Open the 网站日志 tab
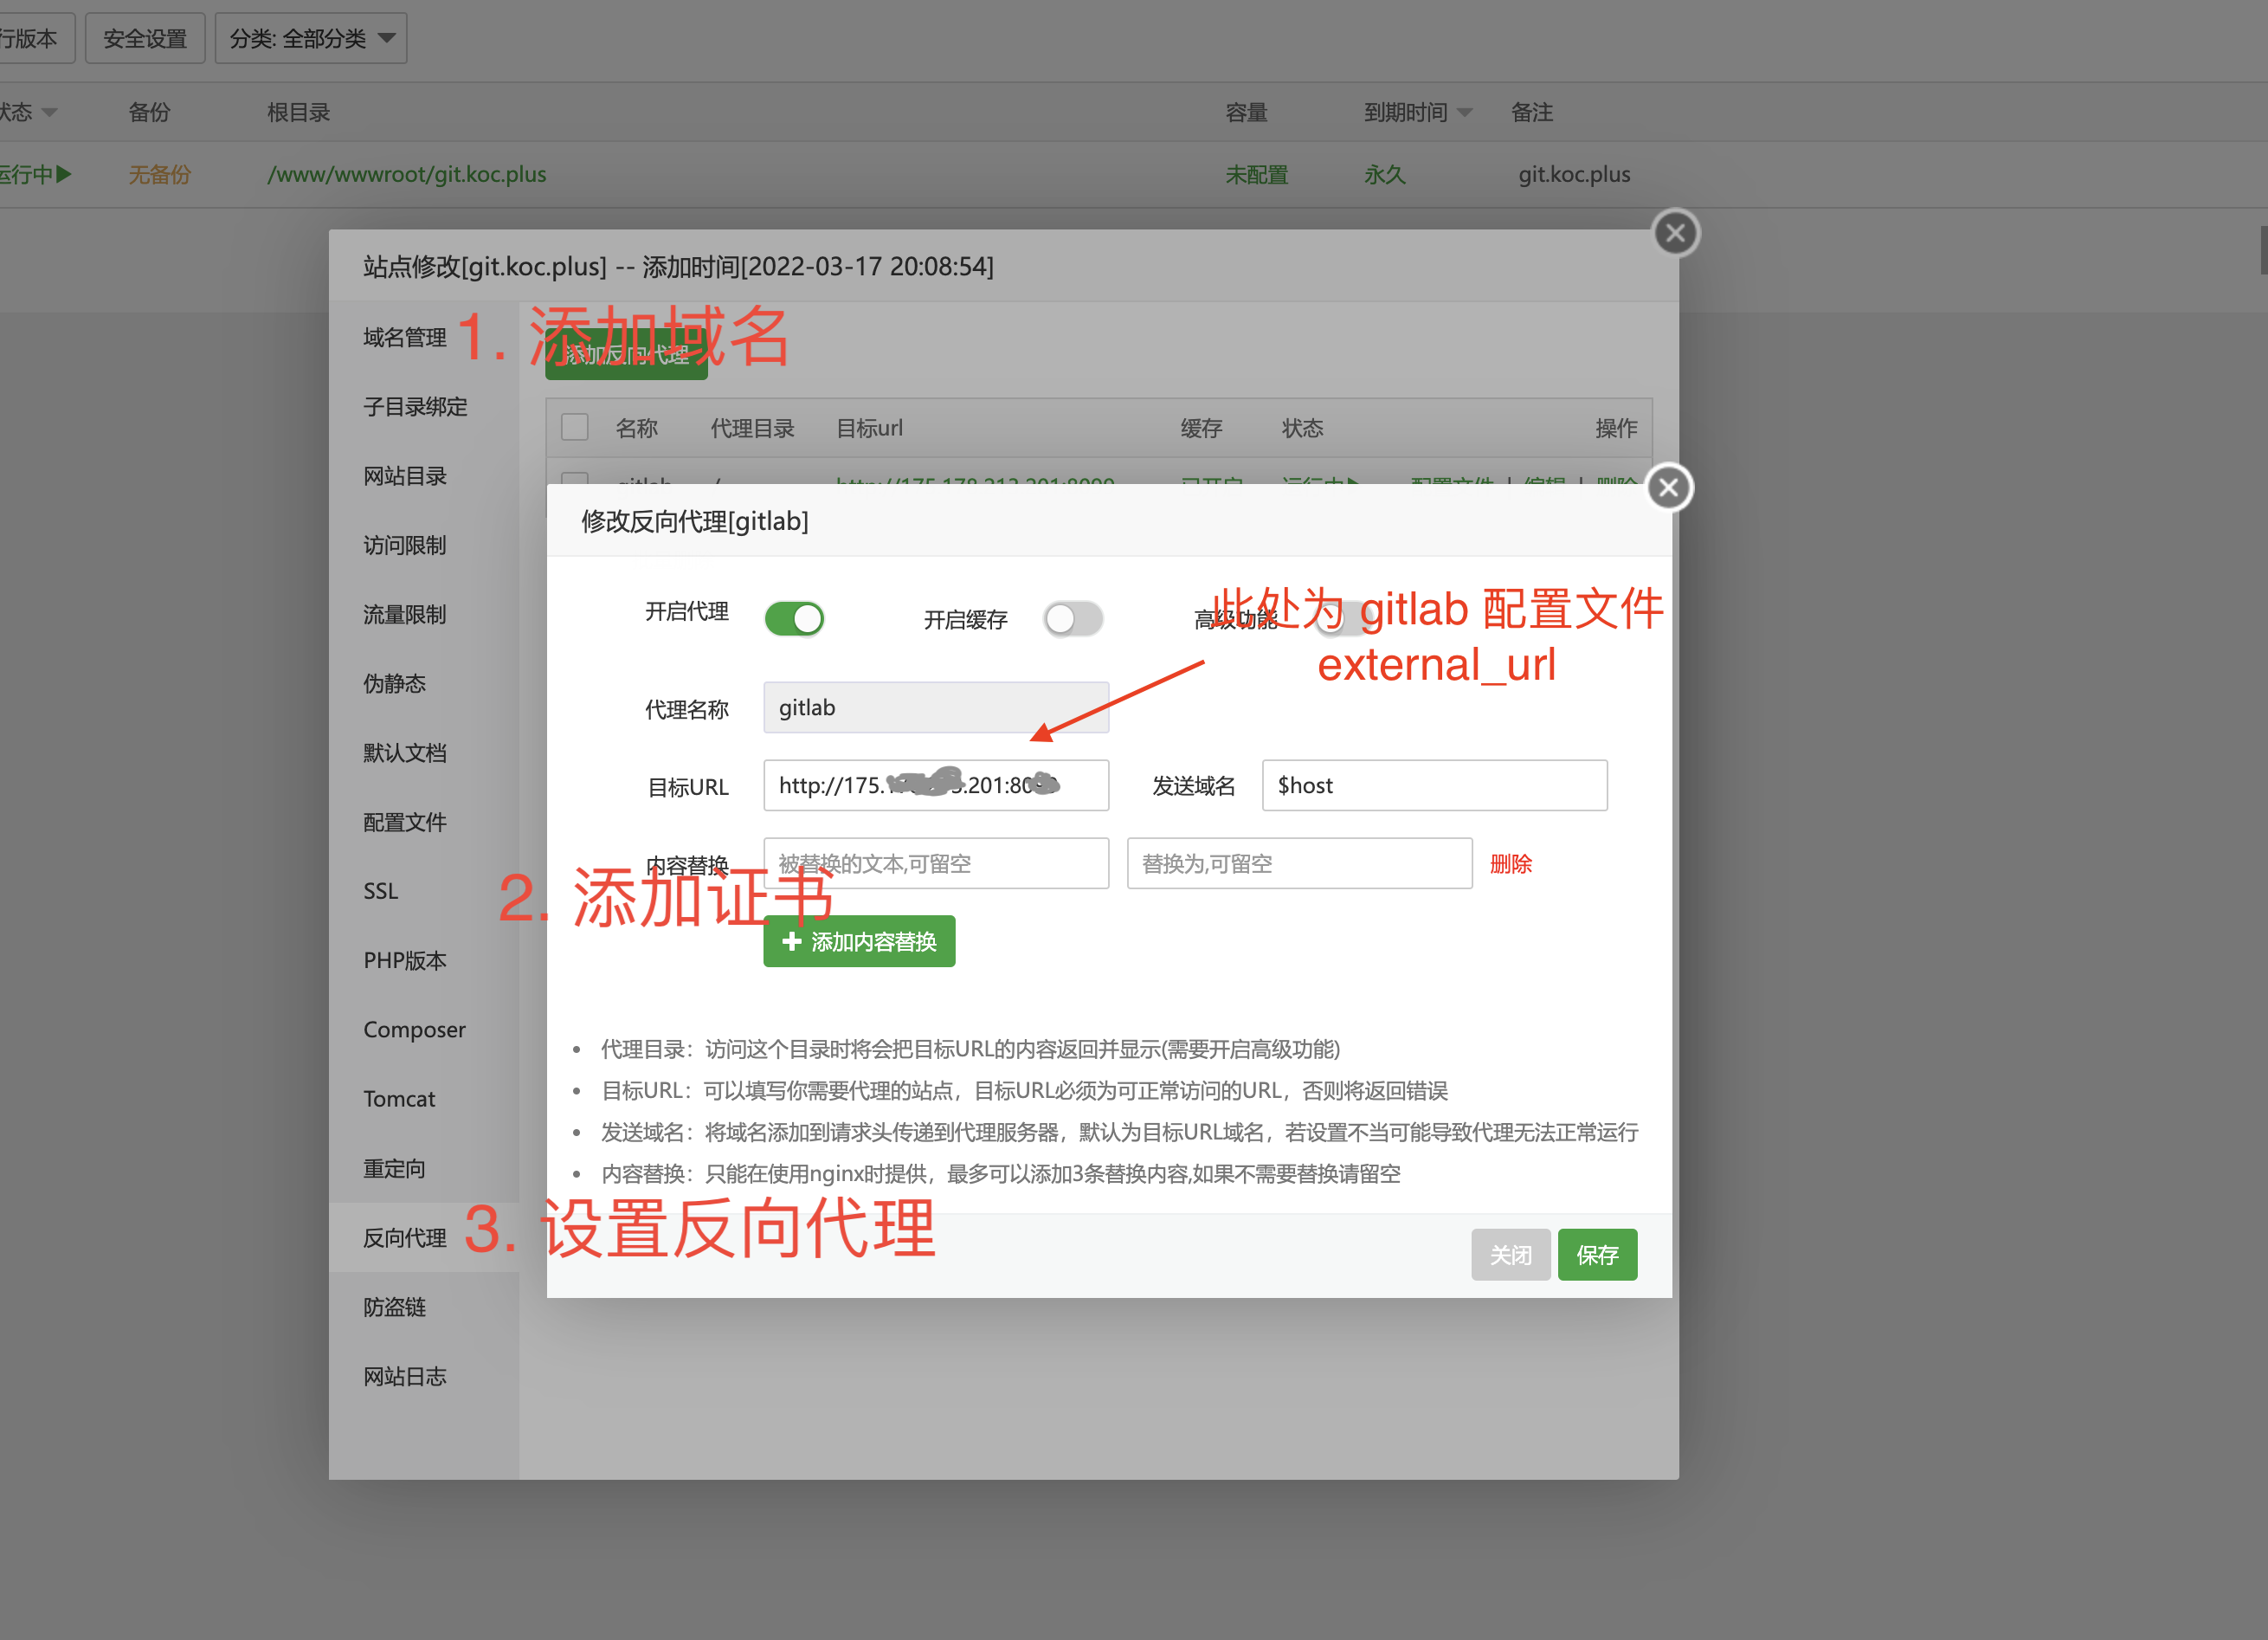 coord(405,1377)
